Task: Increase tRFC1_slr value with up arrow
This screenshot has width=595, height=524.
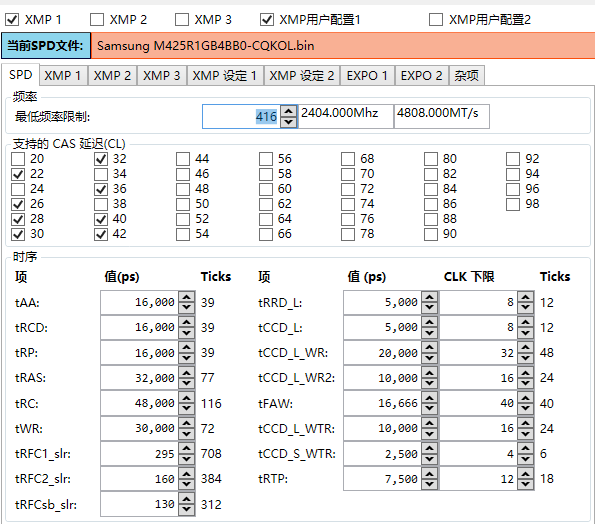Action: point(187,448)
